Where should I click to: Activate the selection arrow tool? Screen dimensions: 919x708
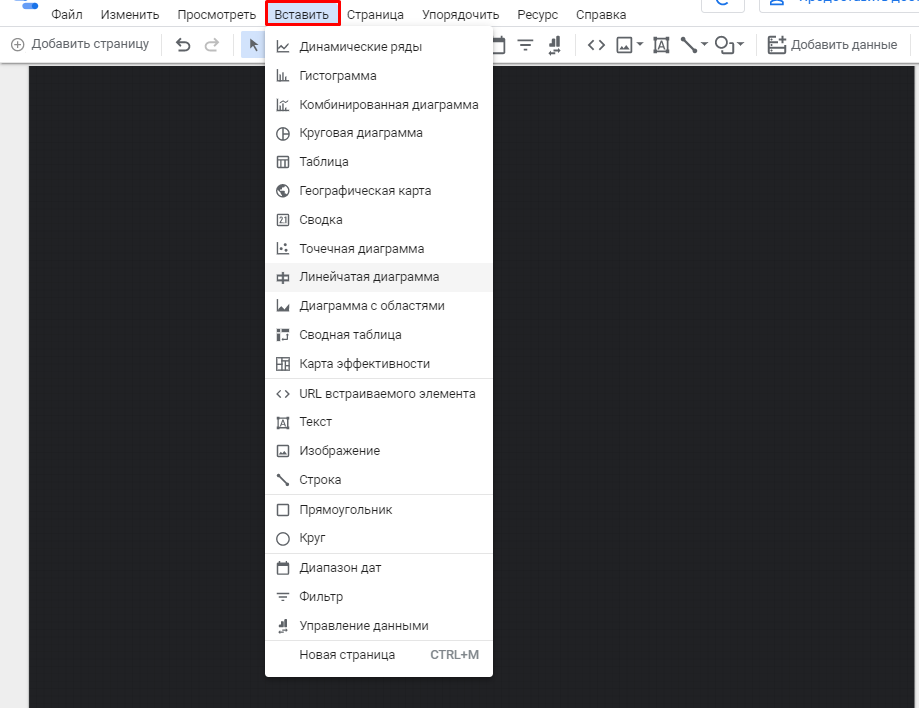coord(254,45)
